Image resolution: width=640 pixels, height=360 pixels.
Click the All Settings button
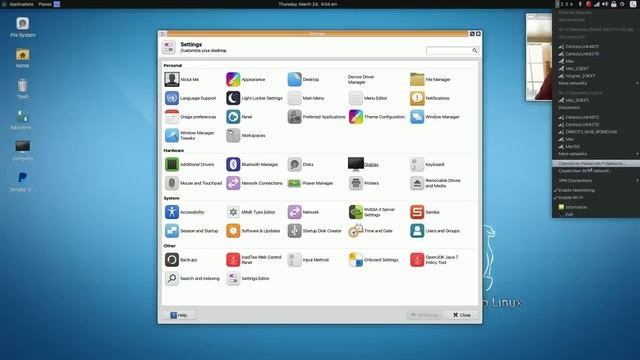[424, 315]
